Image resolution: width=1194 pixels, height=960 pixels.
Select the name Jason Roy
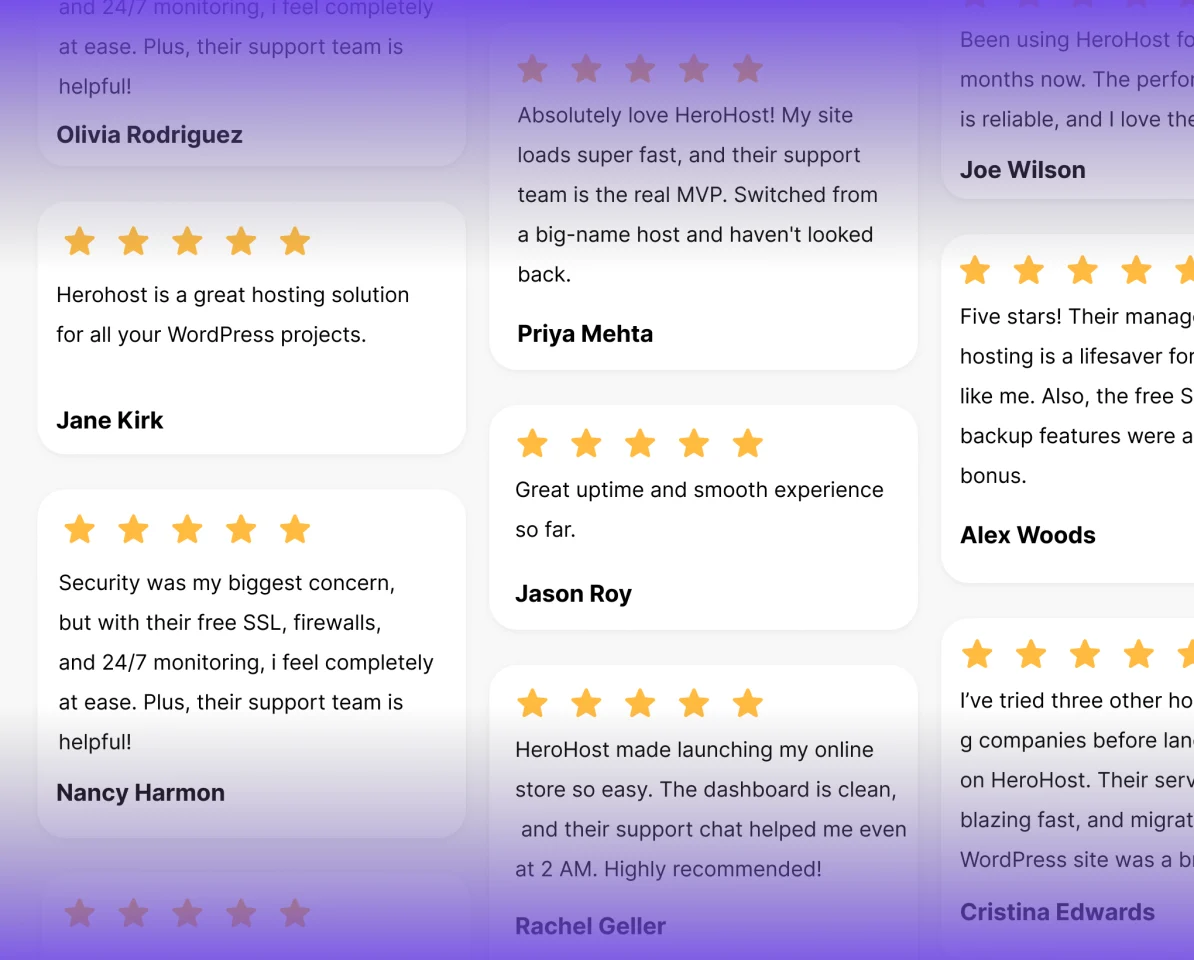[573, 593]
